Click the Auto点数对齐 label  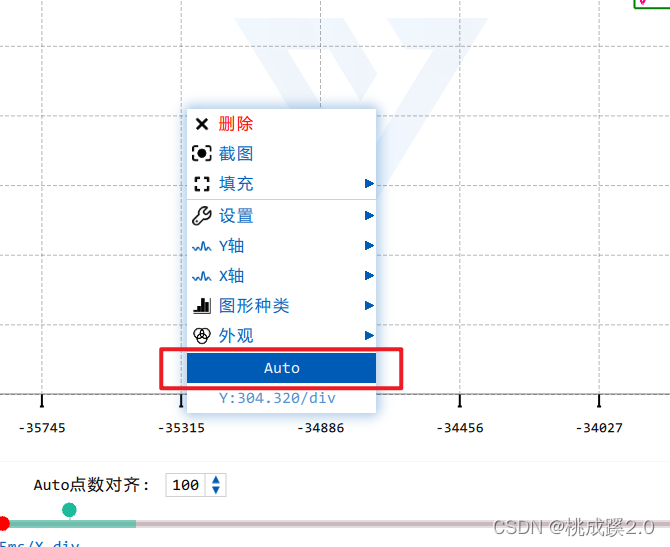coord(91,485)
